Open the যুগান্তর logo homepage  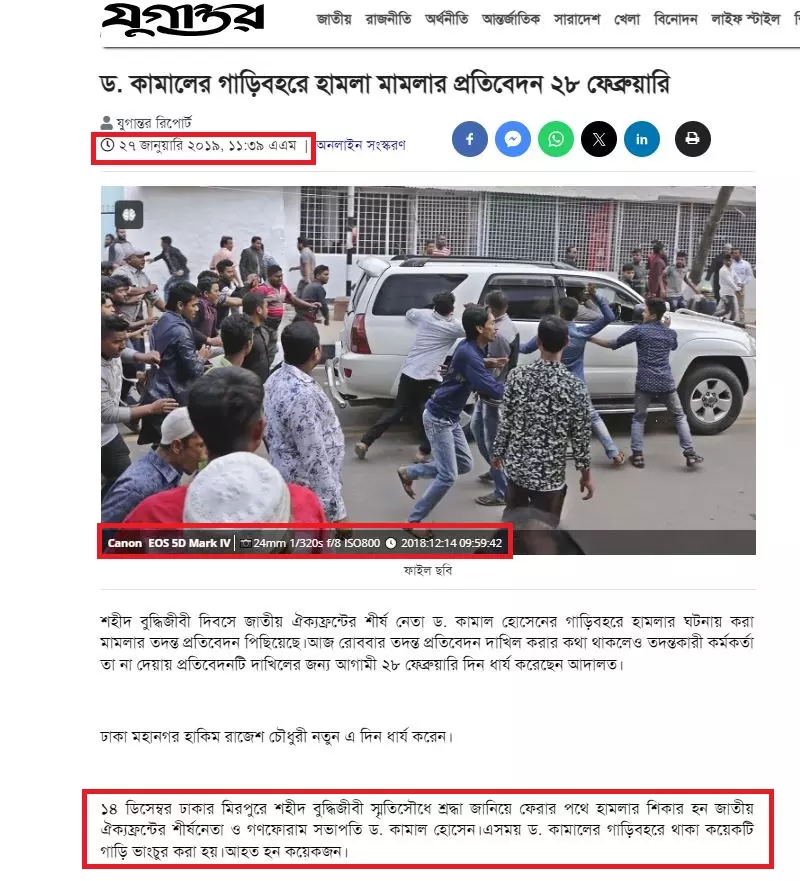[x=183, y=20]
